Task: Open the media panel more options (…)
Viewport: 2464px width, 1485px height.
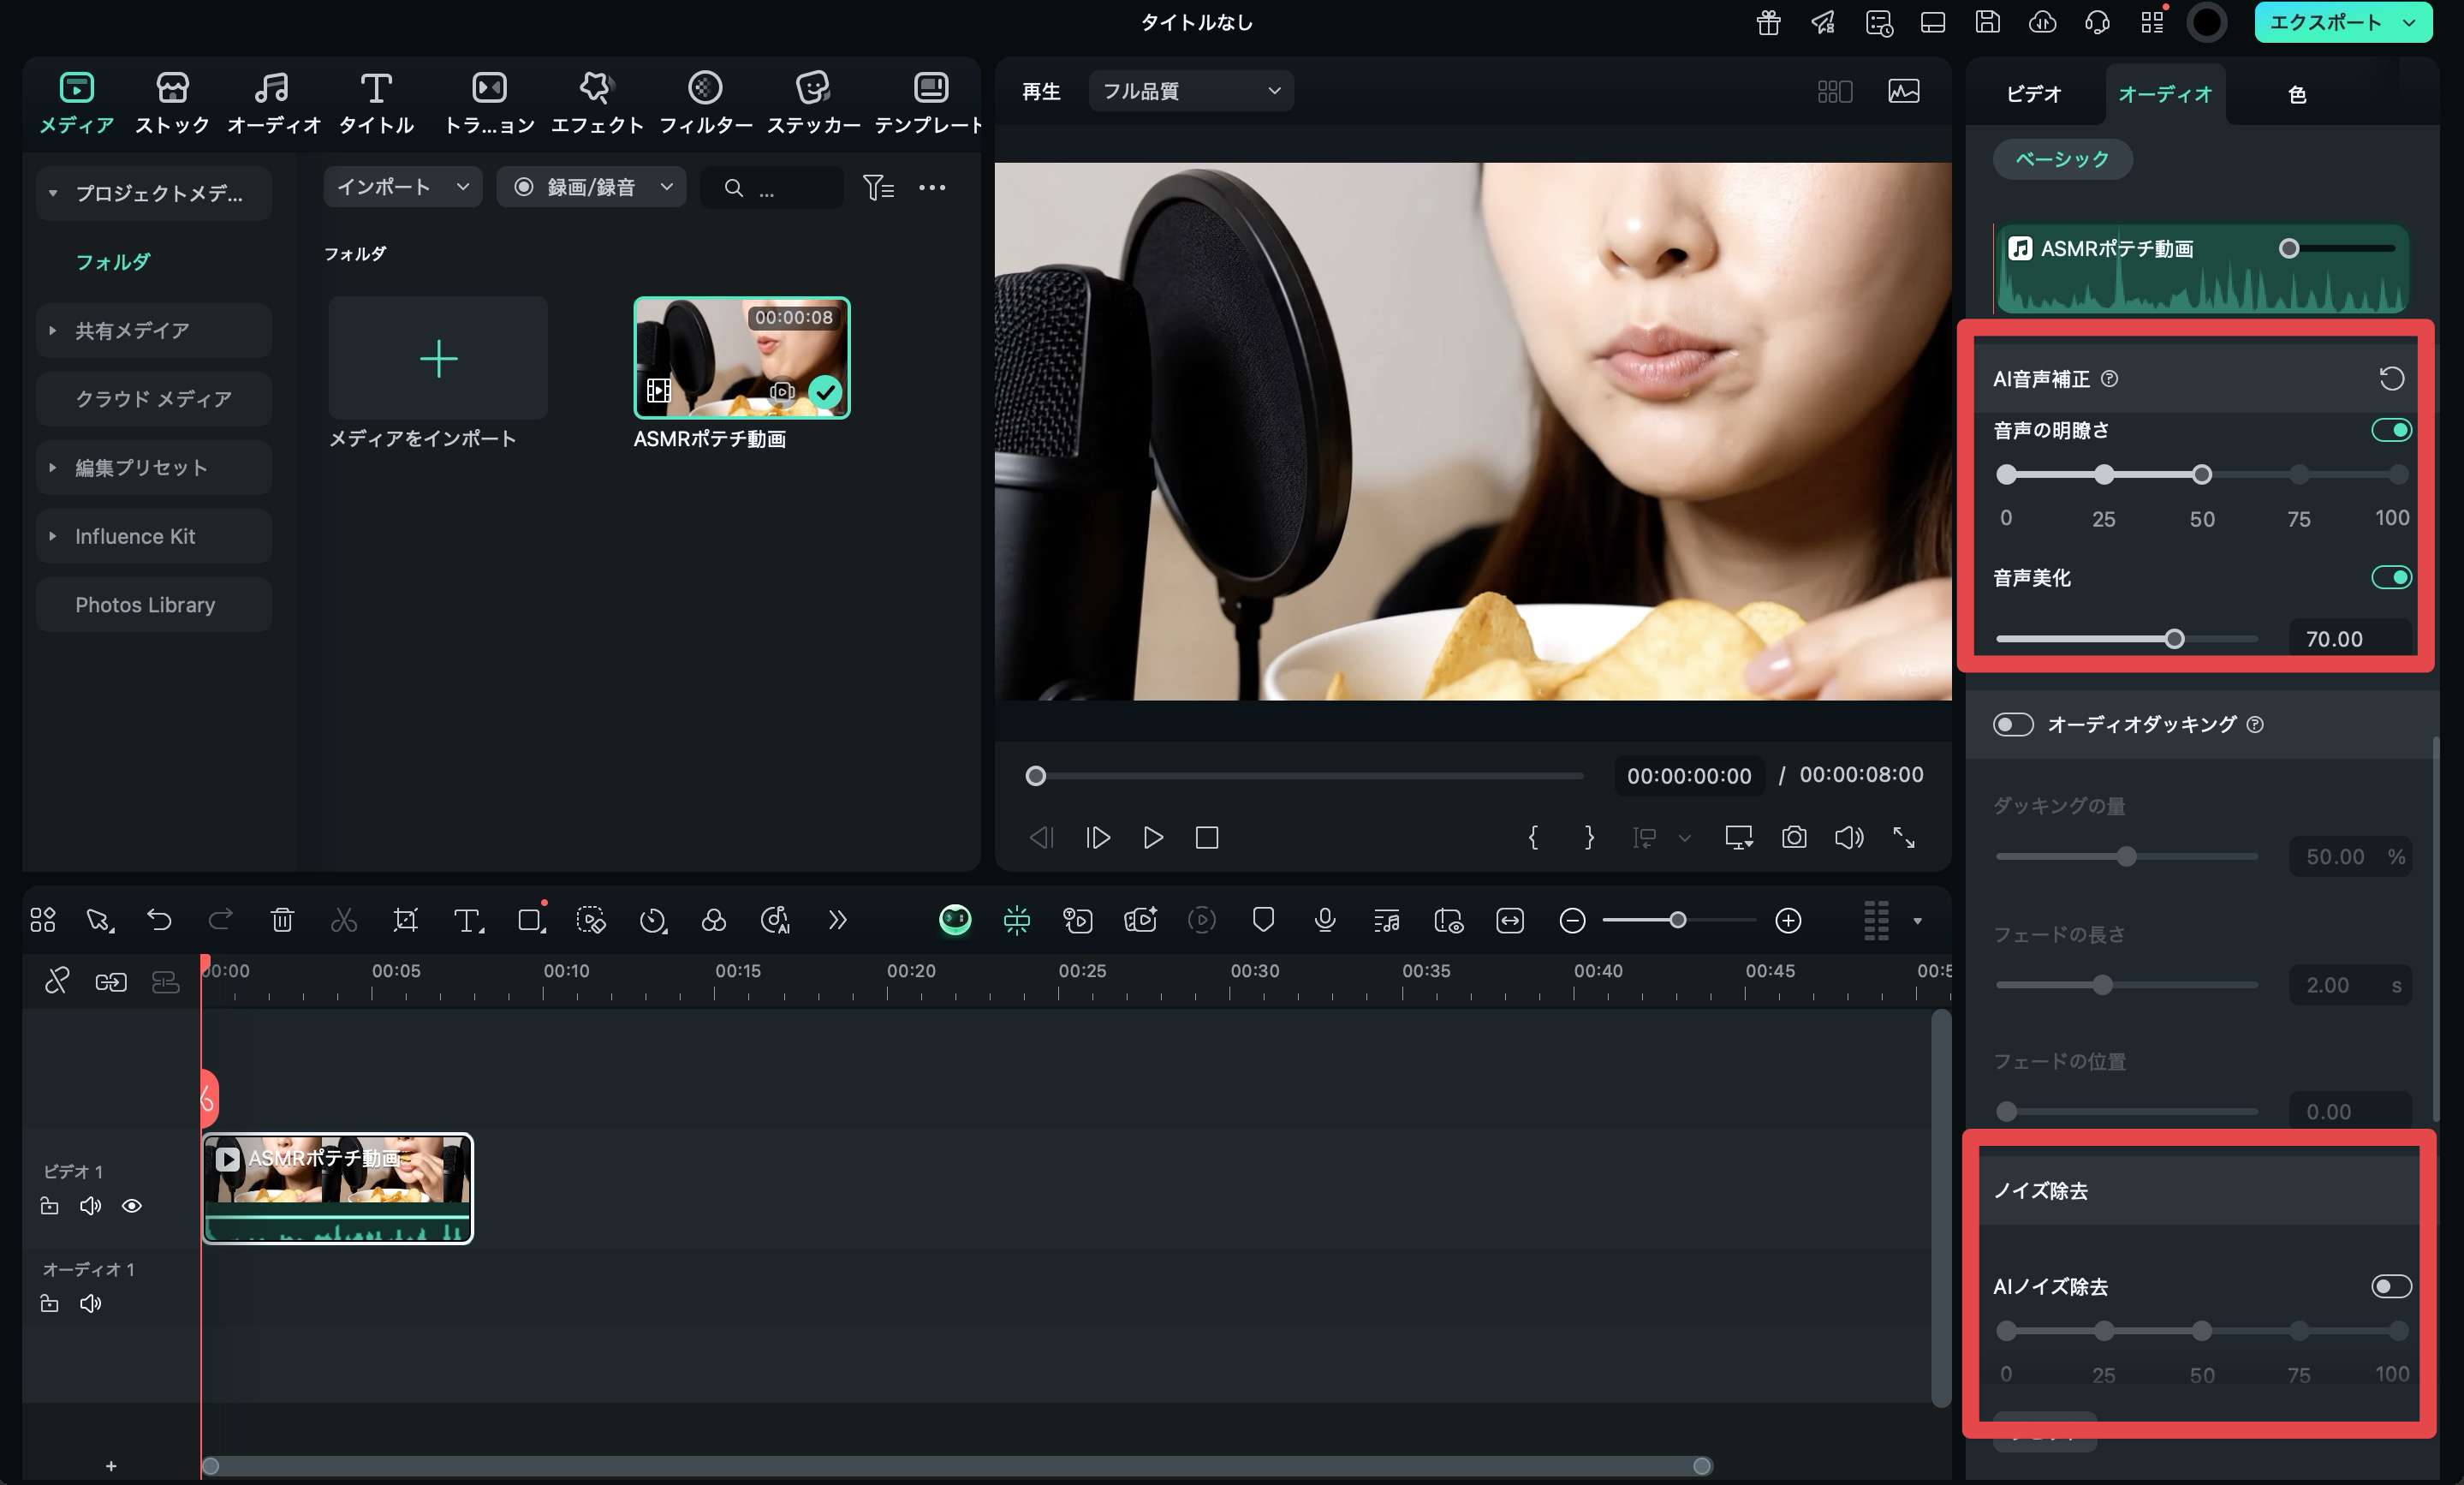Action: pos(932,187)
